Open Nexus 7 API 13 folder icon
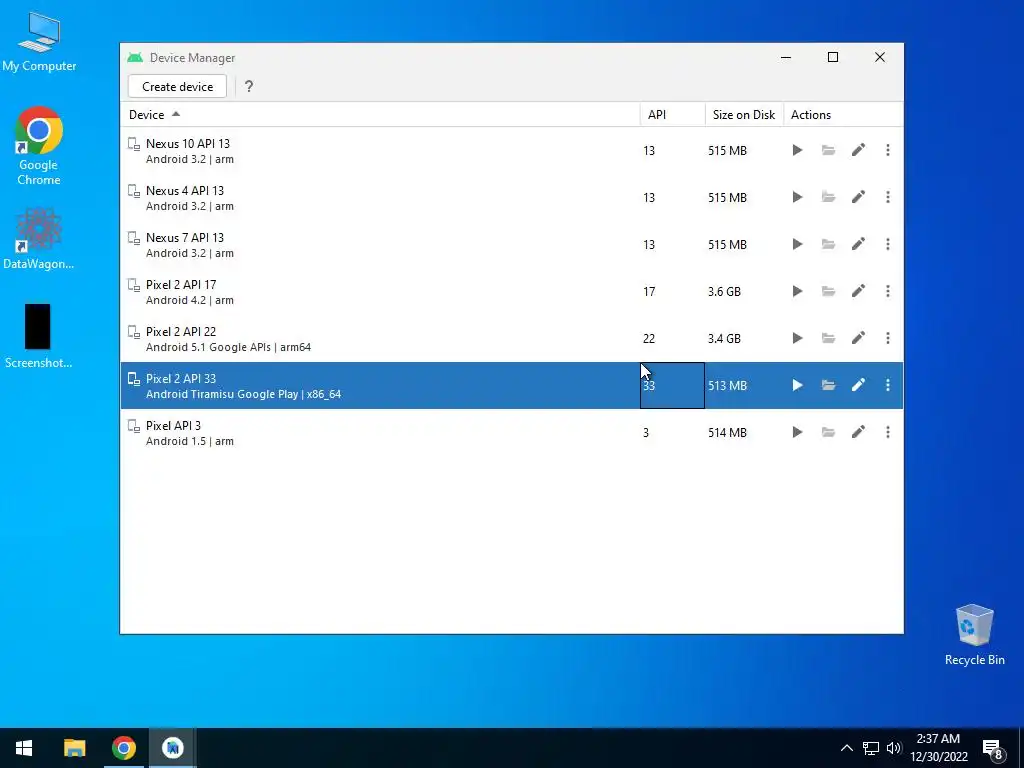 828,244
